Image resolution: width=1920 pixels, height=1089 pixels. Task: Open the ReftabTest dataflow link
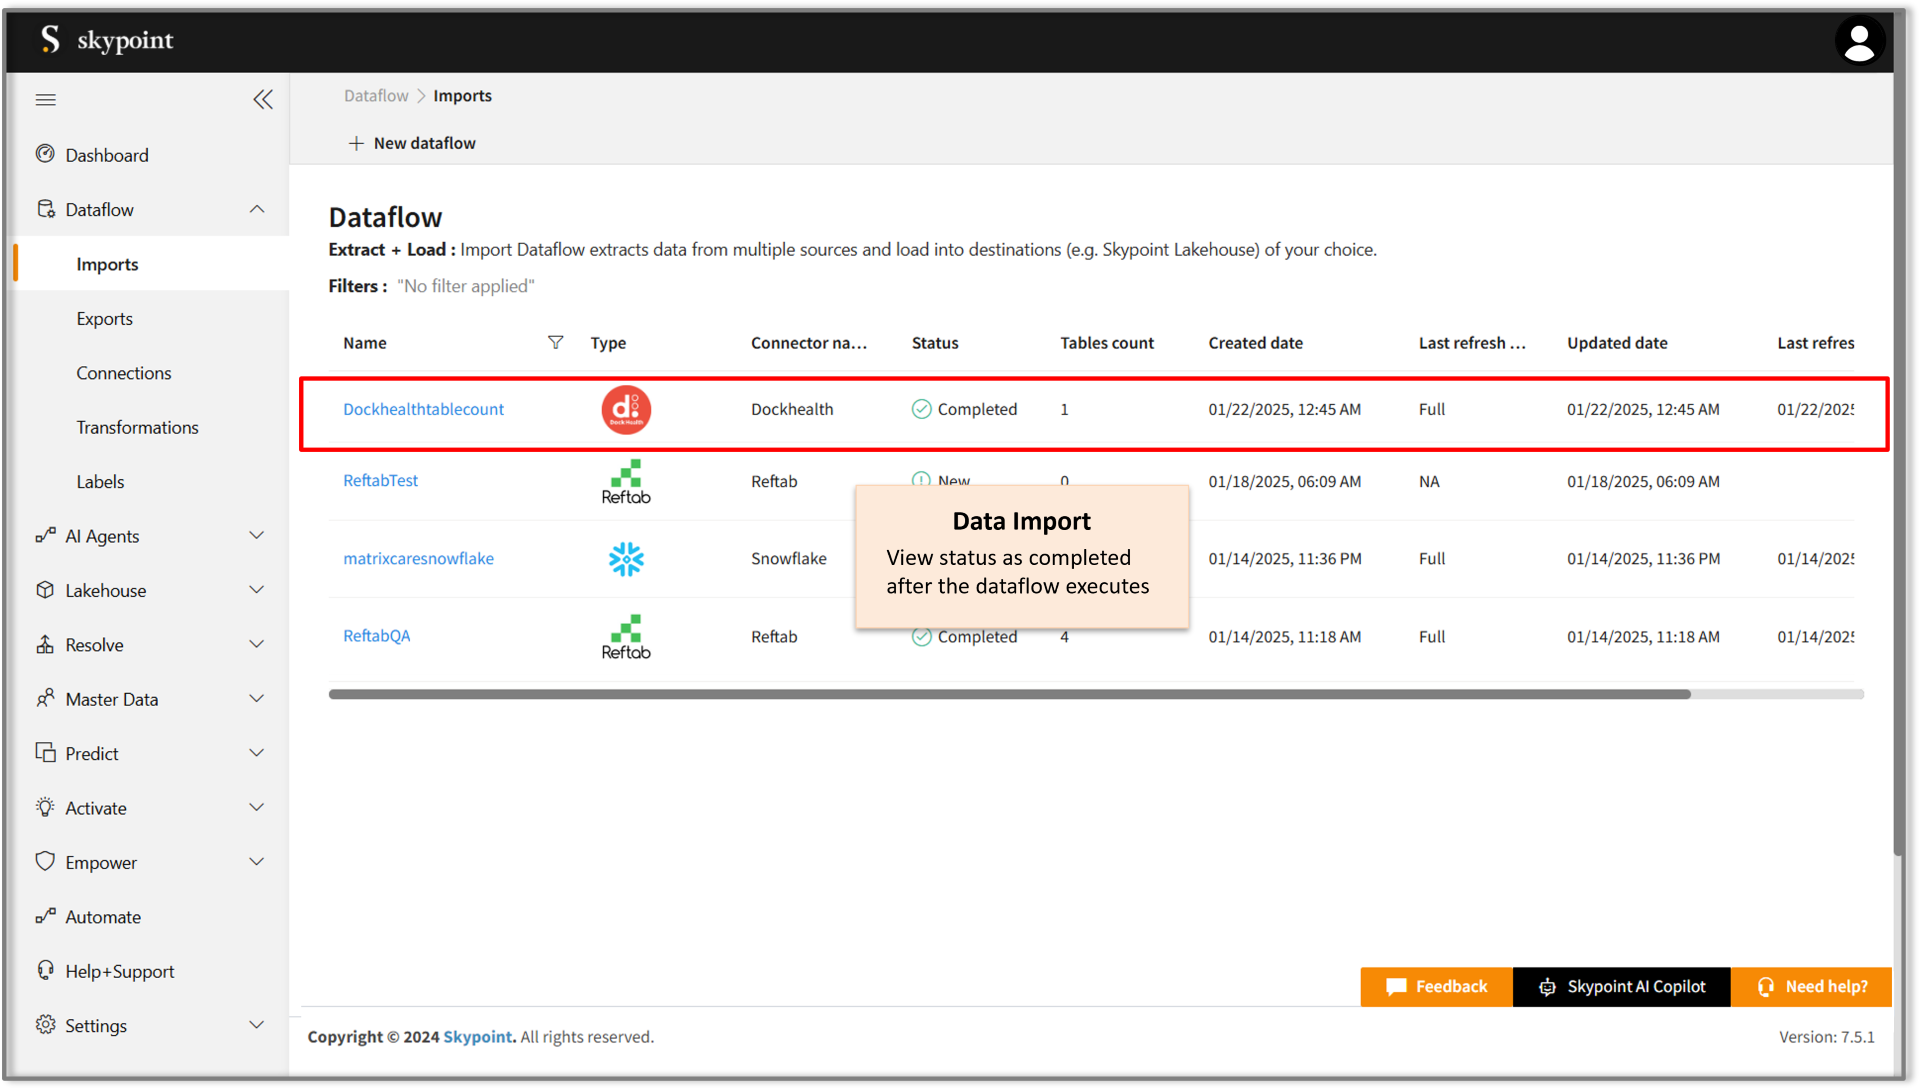(x=380, y=480)
